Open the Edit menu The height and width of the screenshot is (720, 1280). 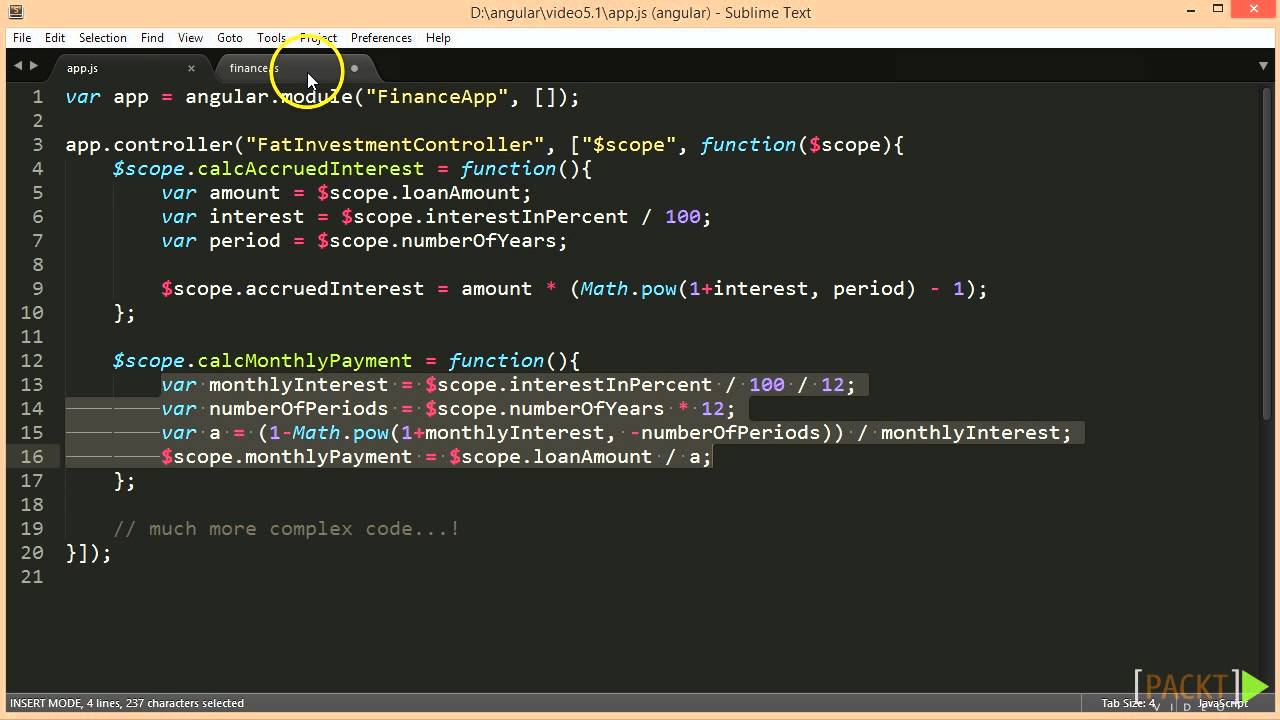point(55,38)
